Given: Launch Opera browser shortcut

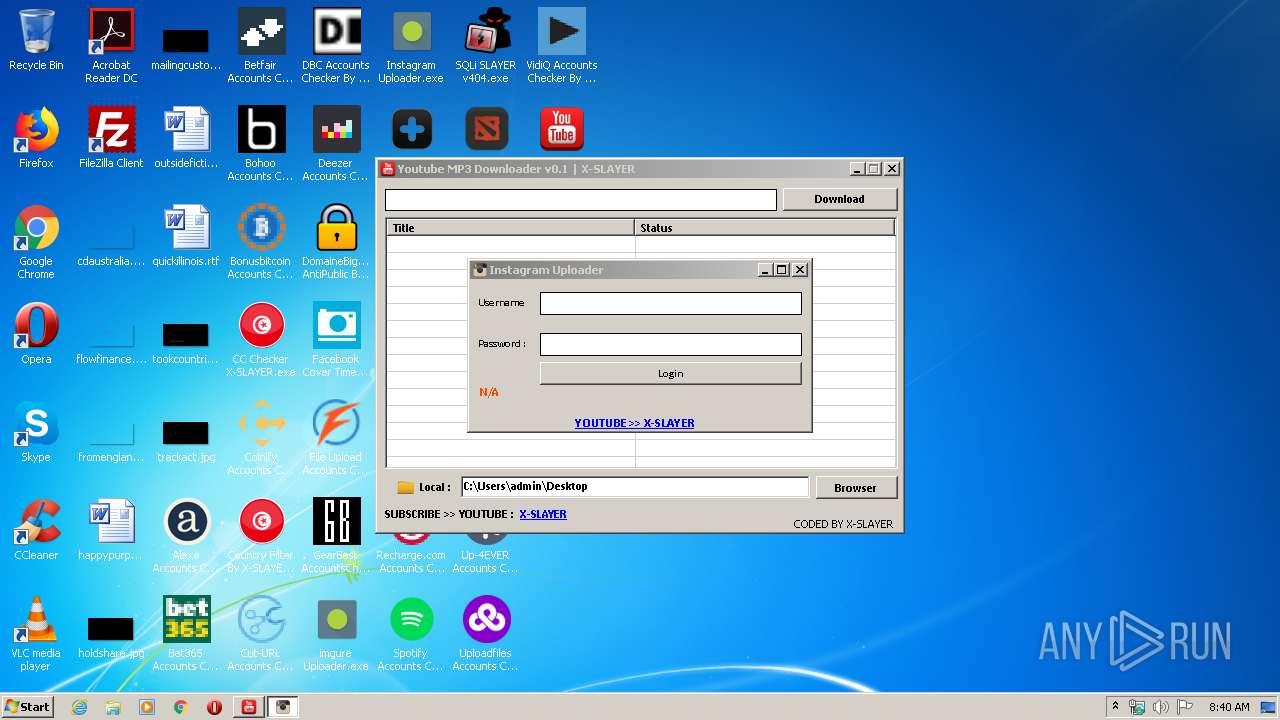Looking at the screenshot, I should 36,335.
